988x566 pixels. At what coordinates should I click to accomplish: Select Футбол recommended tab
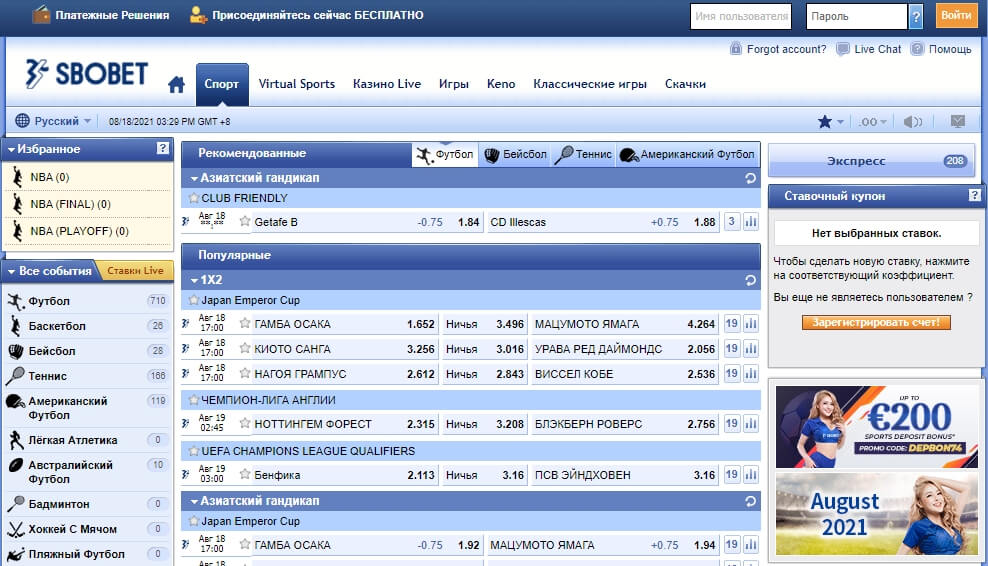445,154
